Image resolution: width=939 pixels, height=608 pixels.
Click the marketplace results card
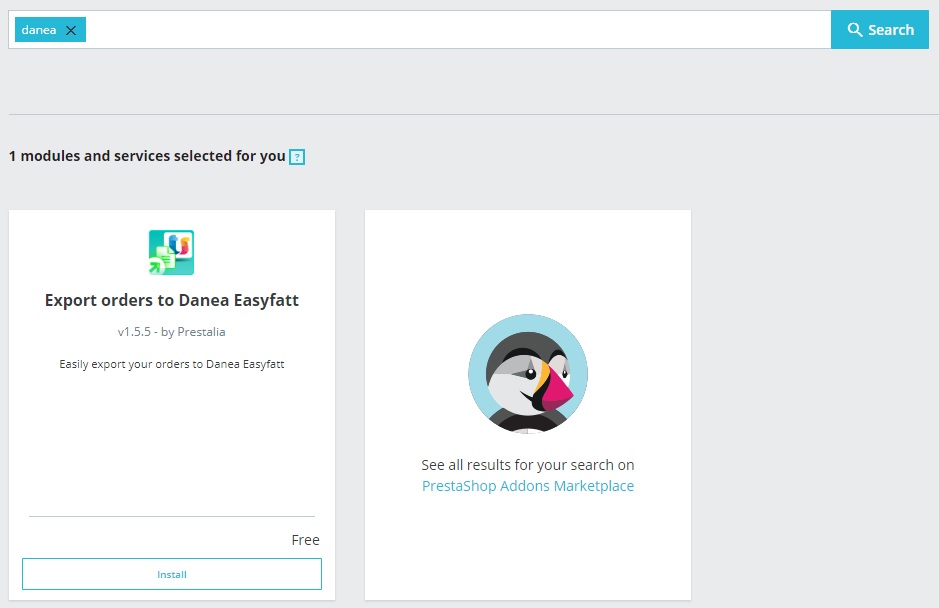click(x=528, y=405)
